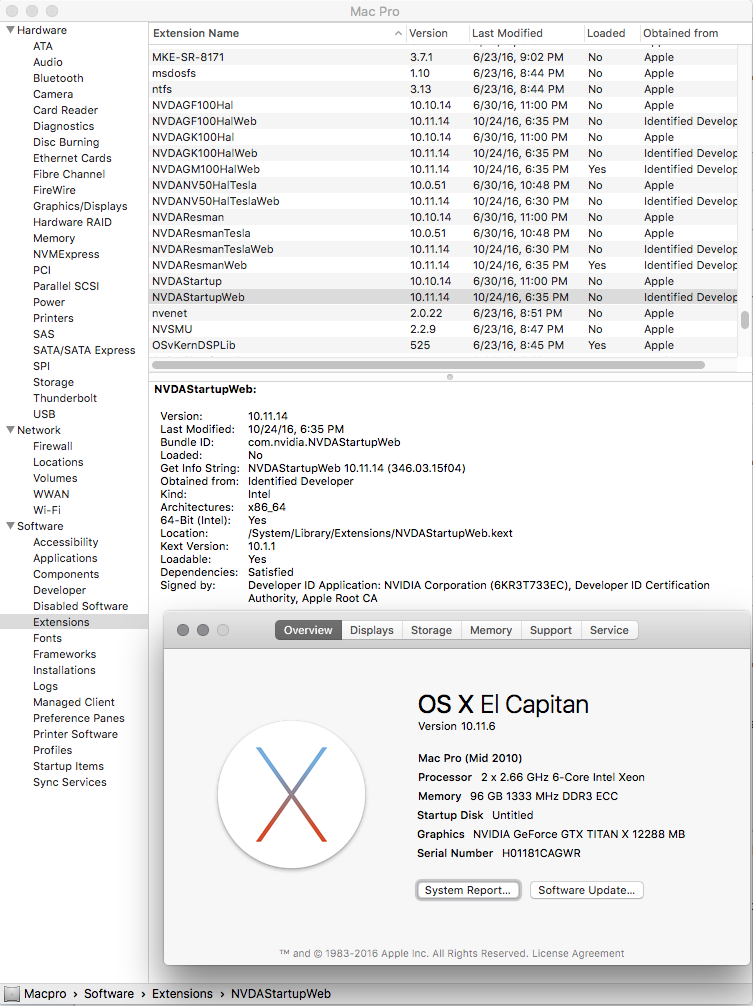Close the About This Mac window

[x=183, y=630]
